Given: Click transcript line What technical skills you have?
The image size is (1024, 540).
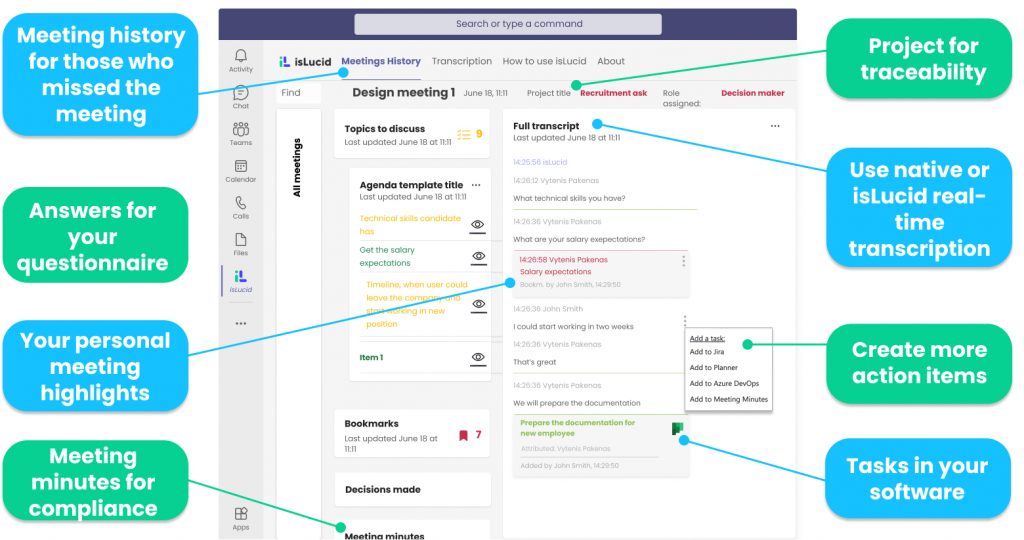Looking at the screenshot, I should [569, 199].
